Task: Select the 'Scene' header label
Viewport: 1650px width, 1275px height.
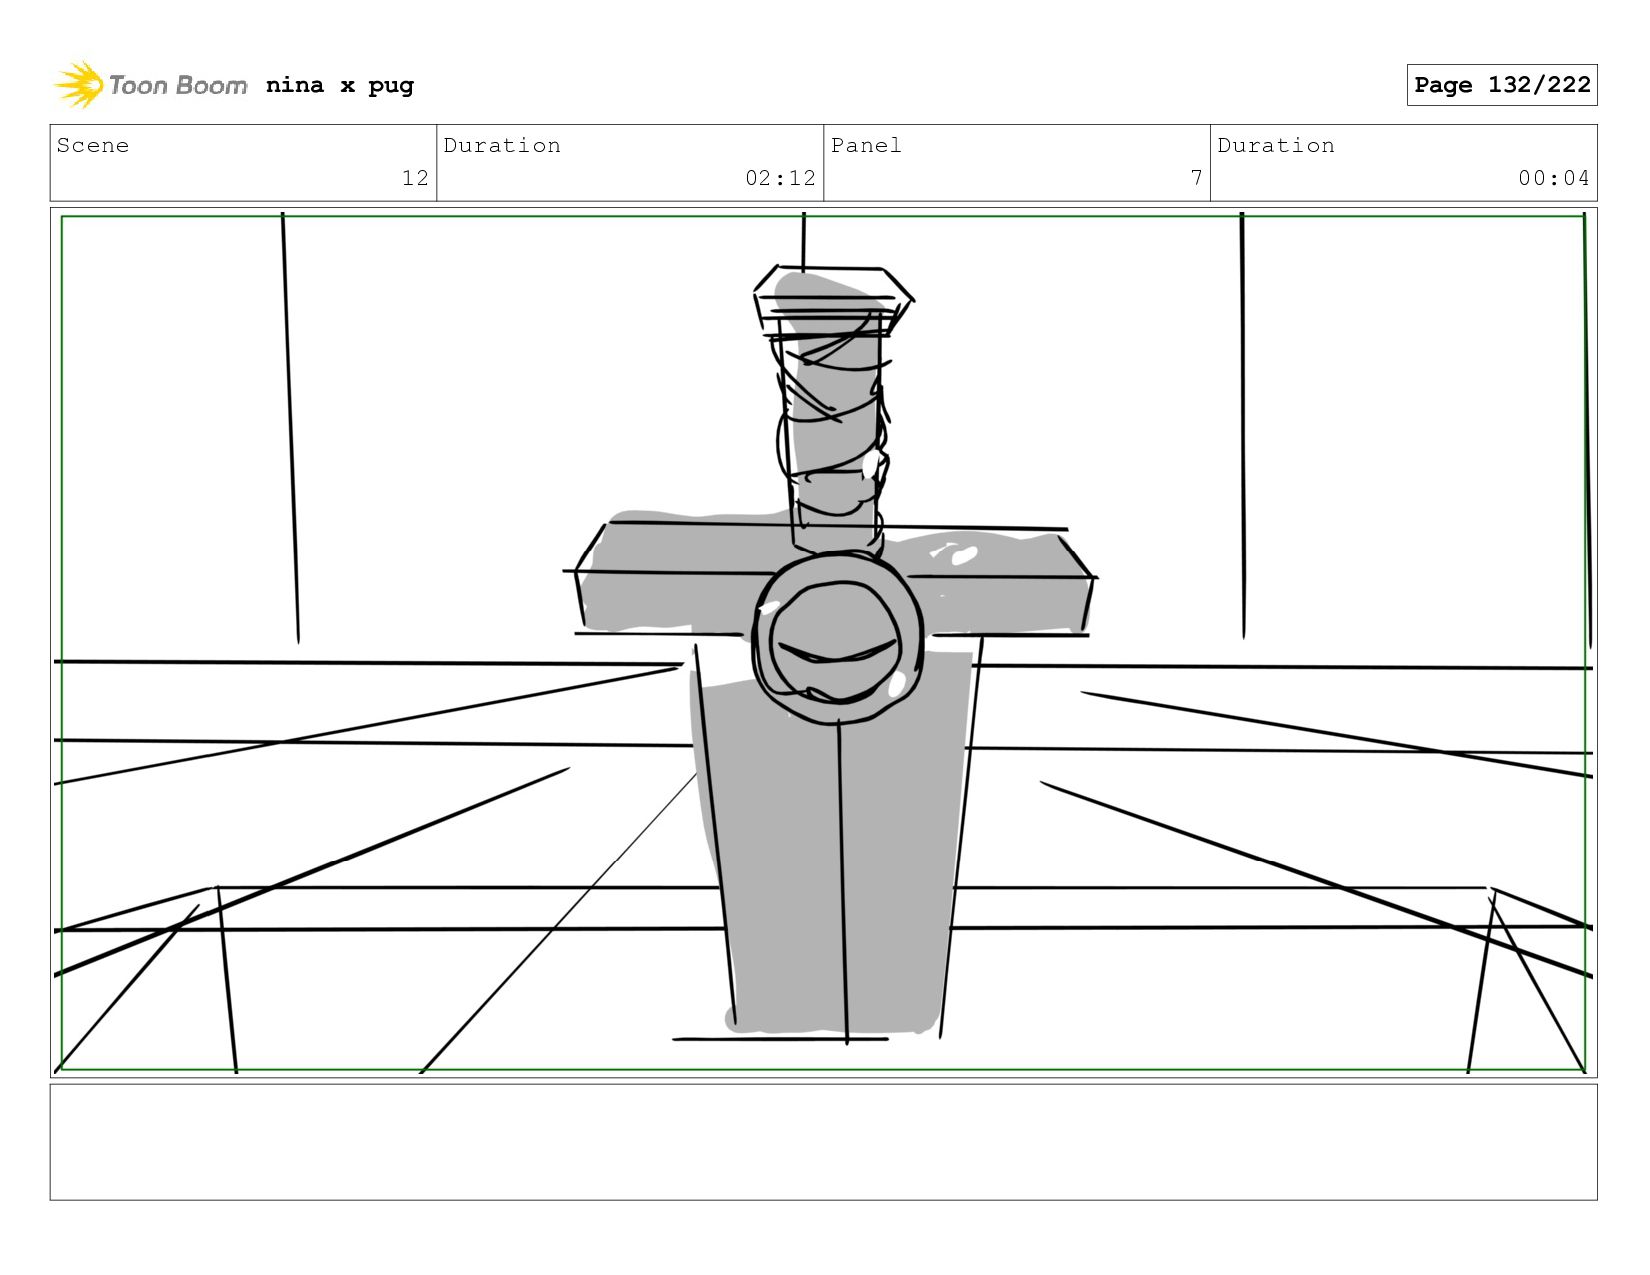Action: (x=93, y=145)
